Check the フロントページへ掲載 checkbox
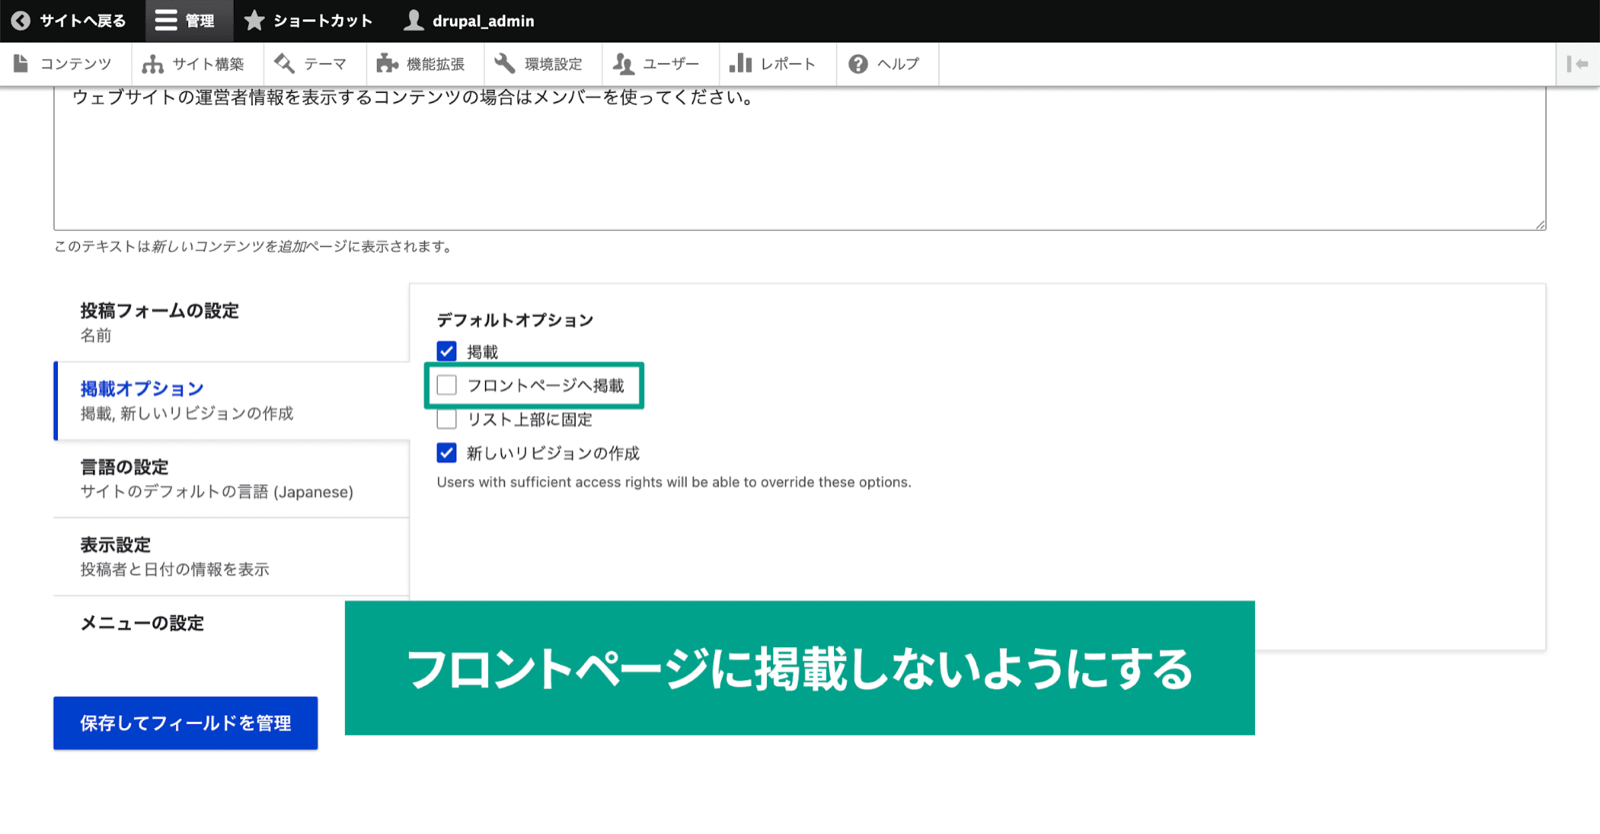Image resolution: width=1600 pixels, height=834 pixels. point(447,385)
